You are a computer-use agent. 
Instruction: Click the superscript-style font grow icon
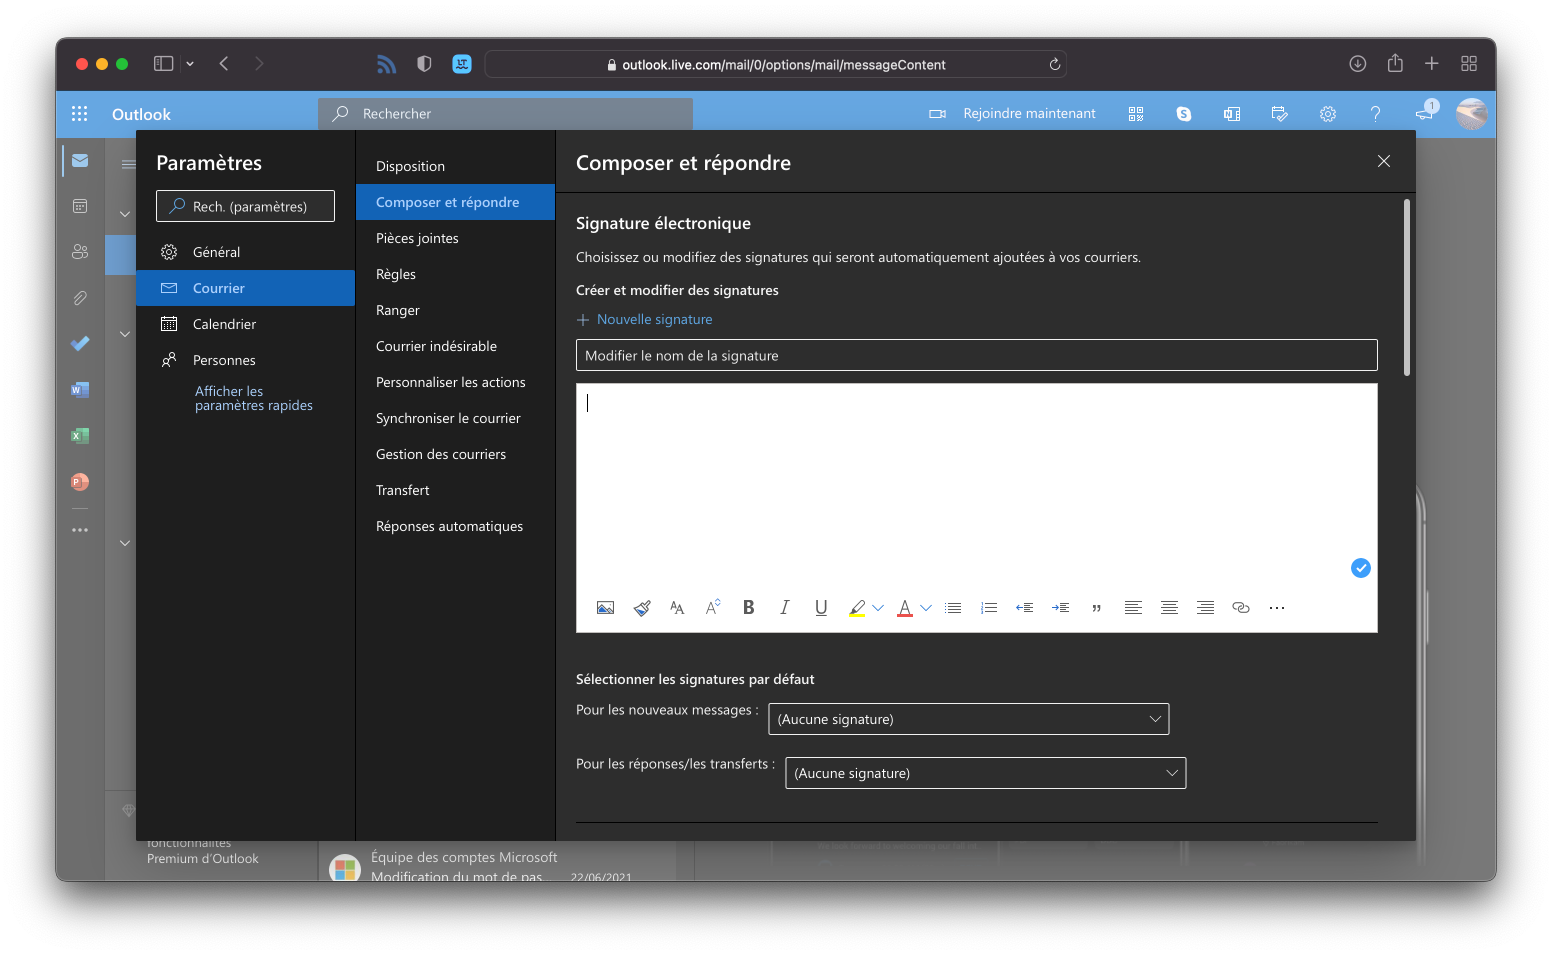pos(713,608)
